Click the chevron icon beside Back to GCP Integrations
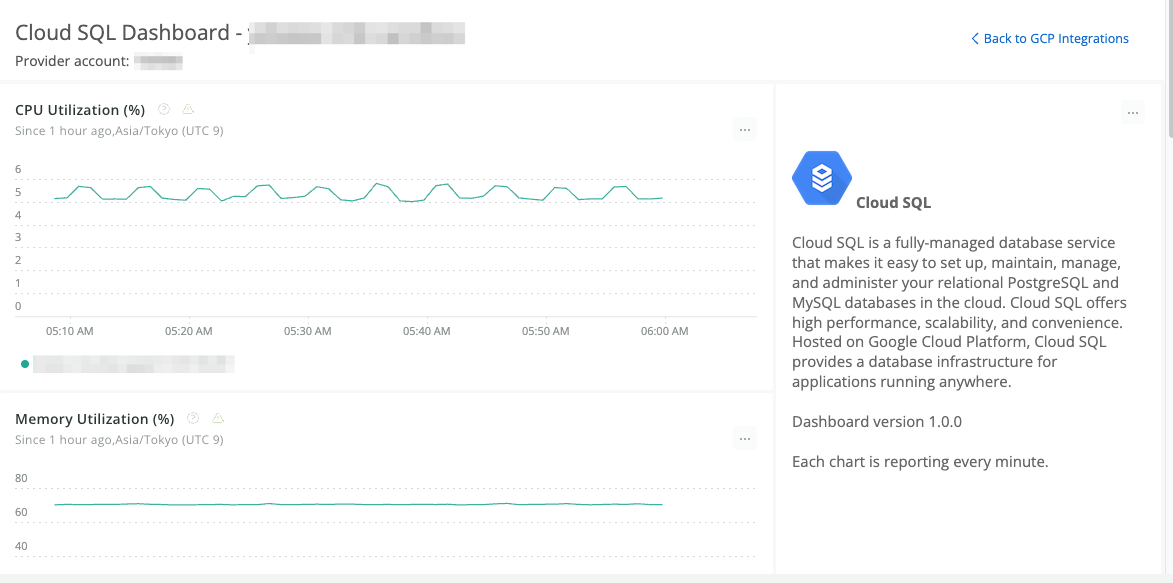 point(974,38)
